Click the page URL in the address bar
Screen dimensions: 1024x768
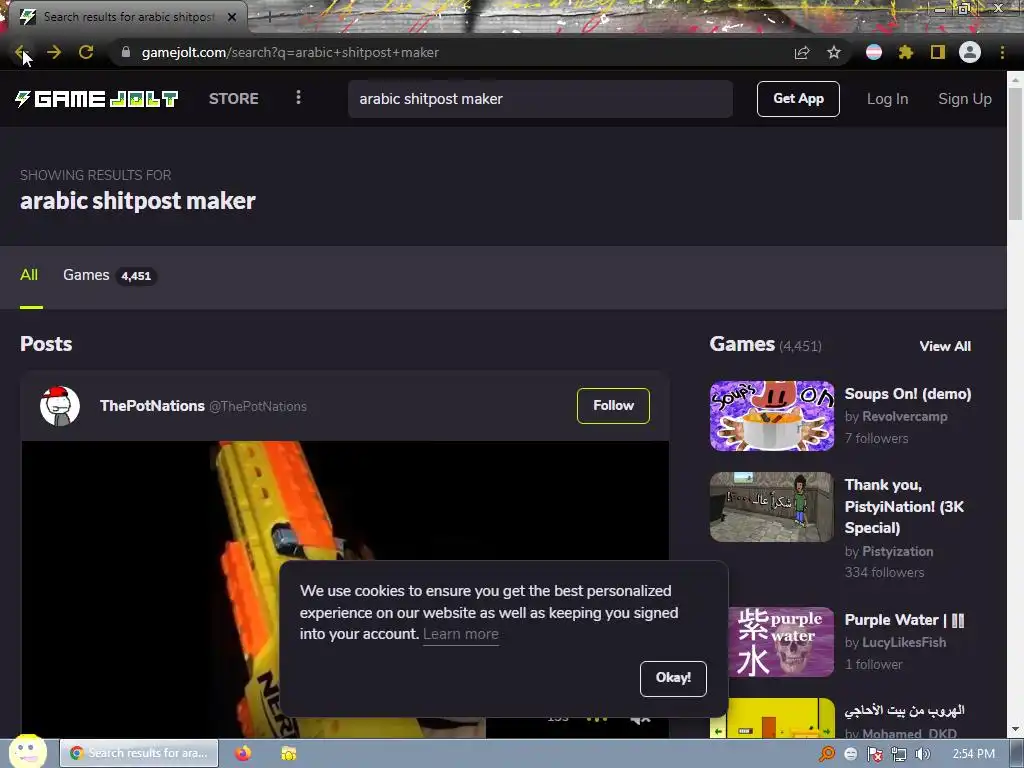[x=290, y=52]
